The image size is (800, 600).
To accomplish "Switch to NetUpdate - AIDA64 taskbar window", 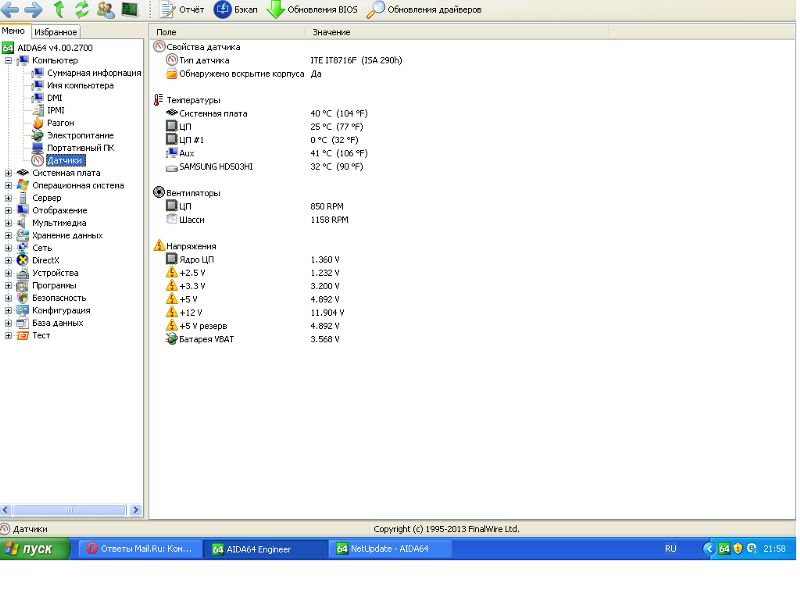I will (x=390, y=549).
